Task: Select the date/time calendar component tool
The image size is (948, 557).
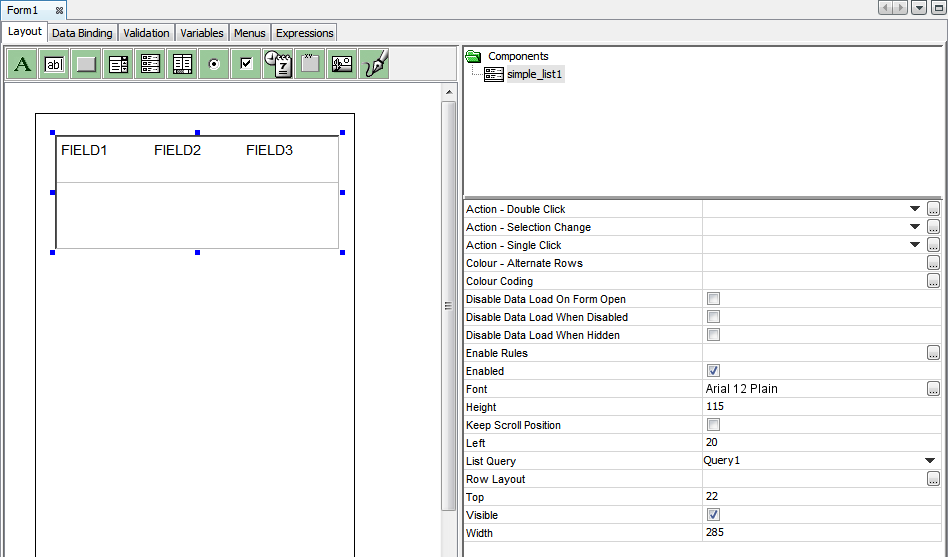Action: point(278,64)
